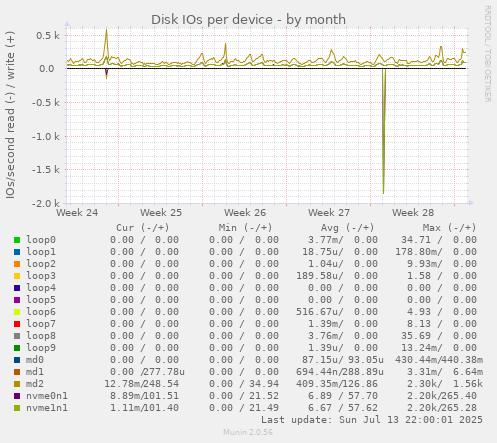This screenshot has width=497, height=443.
Task: Select the loop1 legend label
Action: click(41, 252)
